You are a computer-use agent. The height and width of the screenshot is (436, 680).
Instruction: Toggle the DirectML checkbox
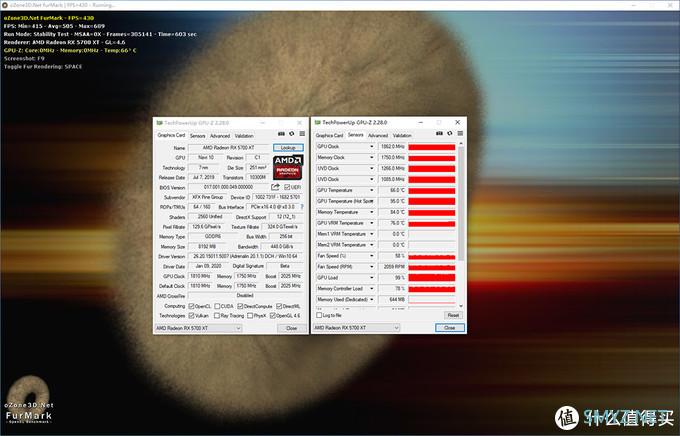[279, 306]
